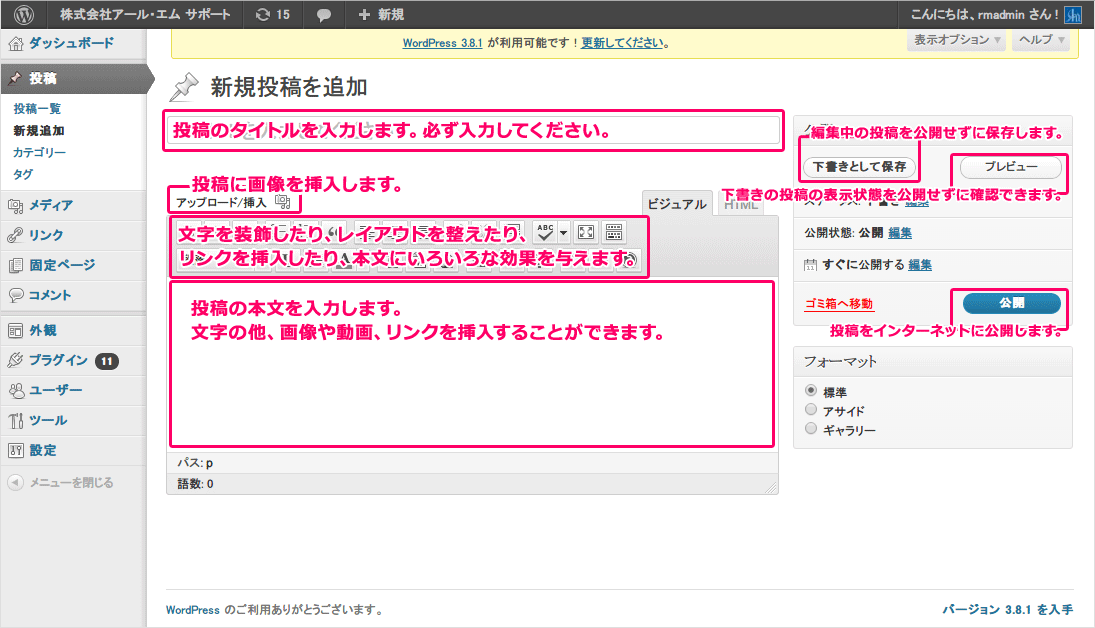The image size is (1095, 628).
Task: Click the post title input field
Action: (472, 131)
